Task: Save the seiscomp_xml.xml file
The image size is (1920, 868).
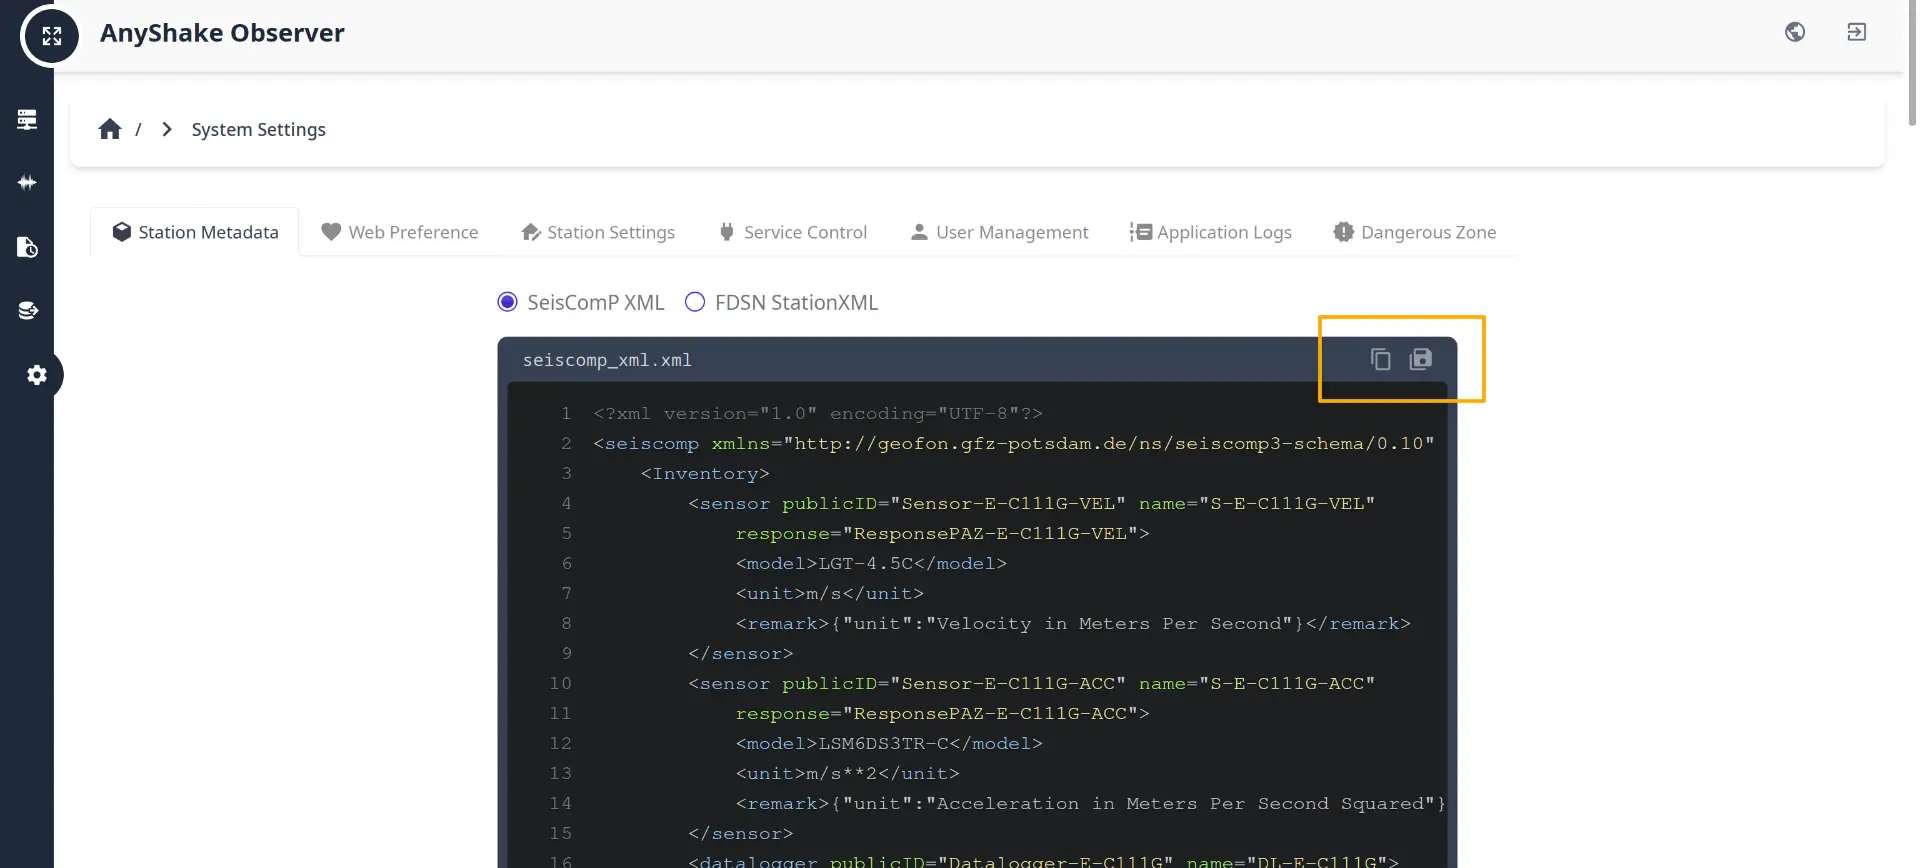Action: coord(1421,359)
